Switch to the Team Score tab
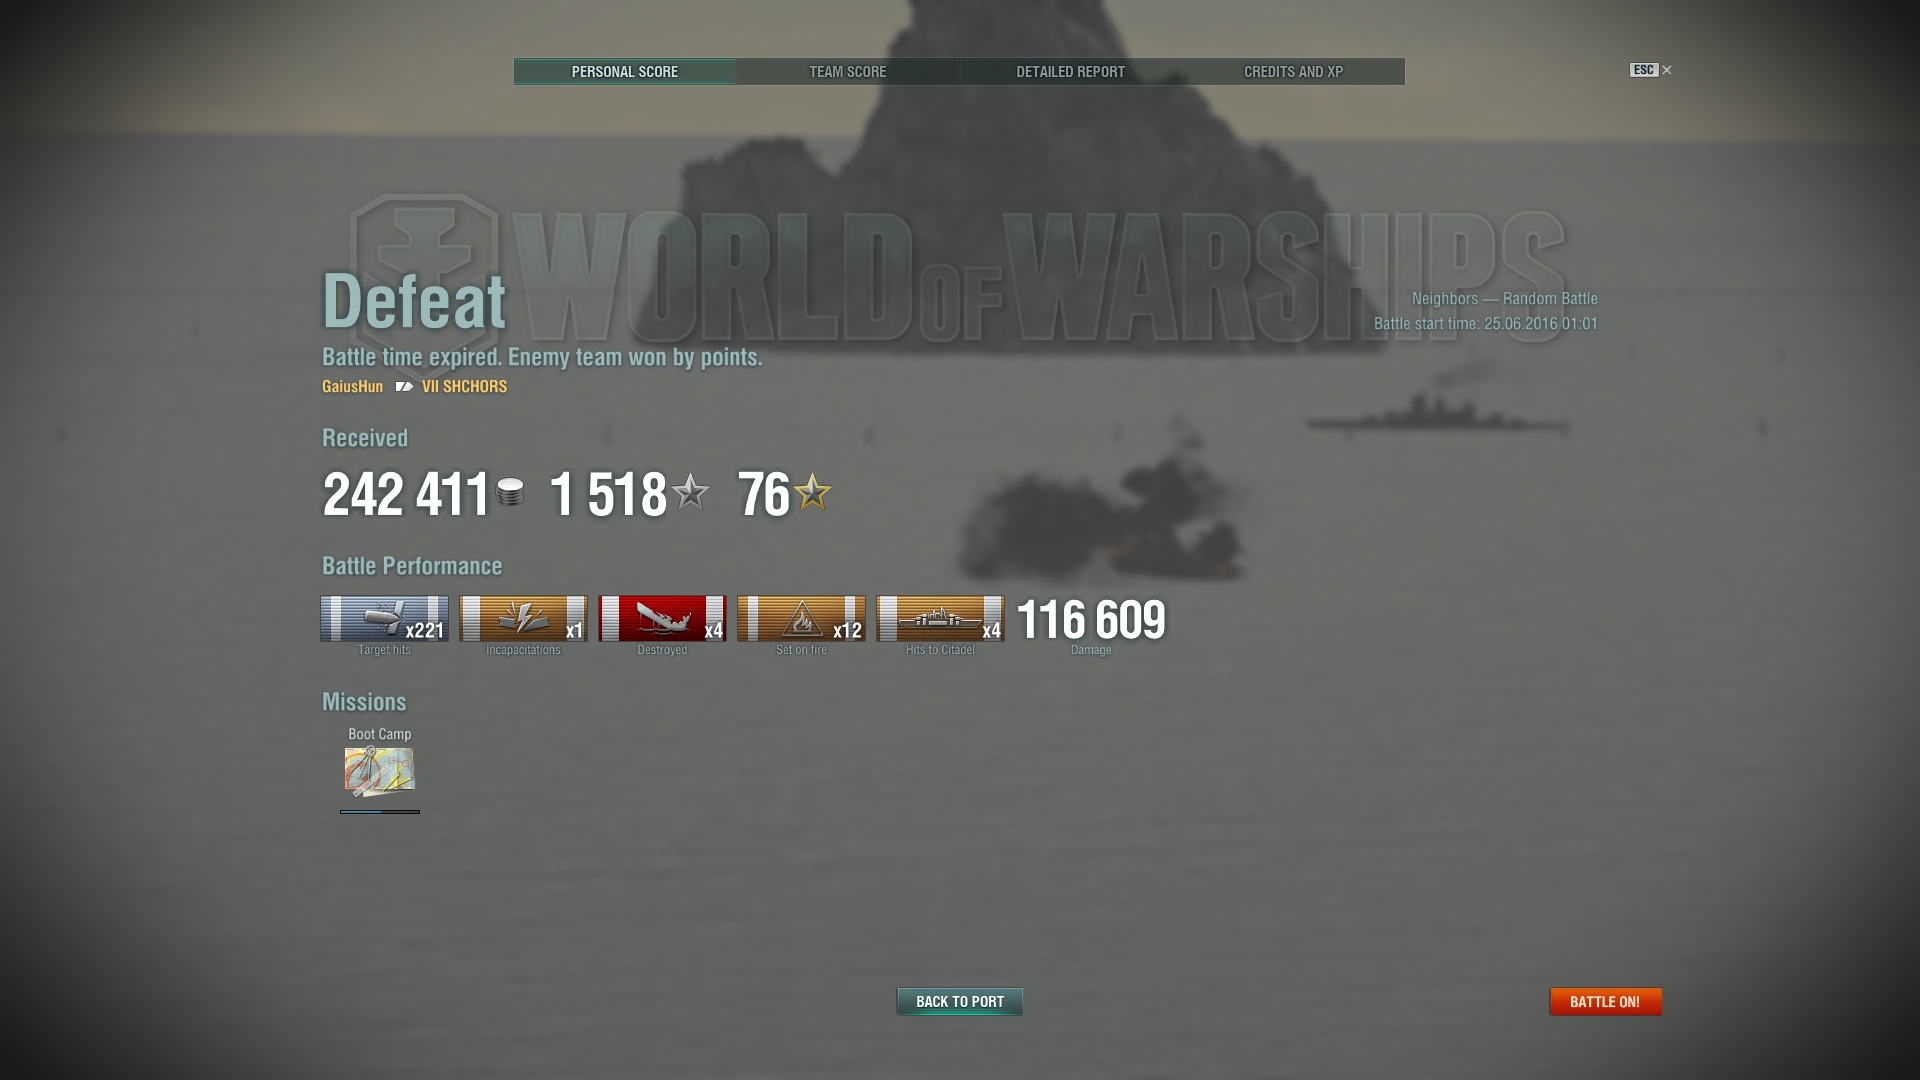 (x=848, y=71)
